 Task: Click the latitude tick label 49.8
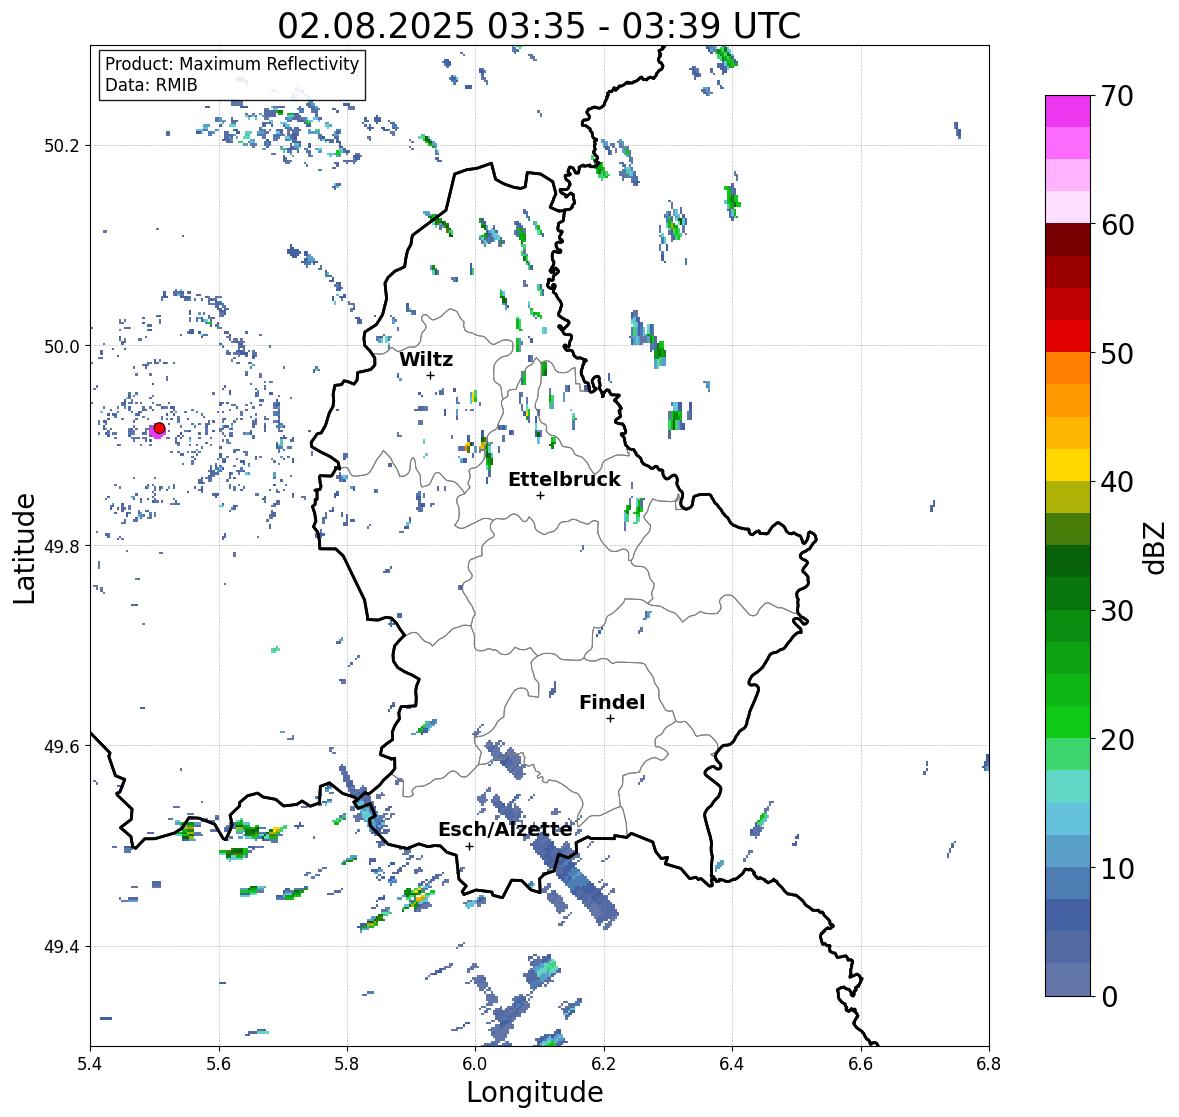[x=62, y=546]
